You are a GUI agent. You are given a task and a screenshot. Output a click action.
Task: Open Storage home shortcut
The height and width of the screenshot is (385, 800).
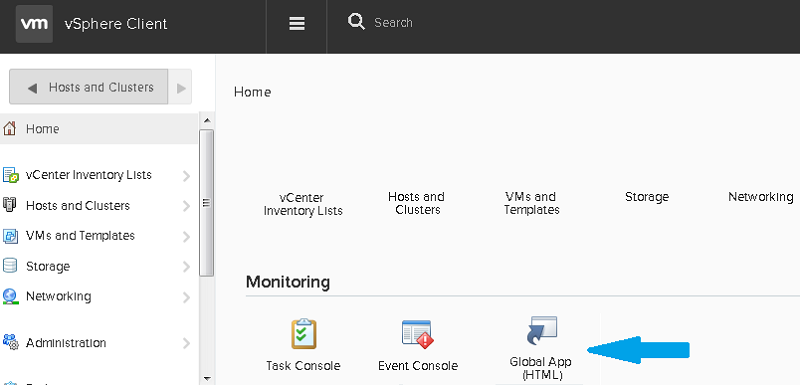coord(646,196)
